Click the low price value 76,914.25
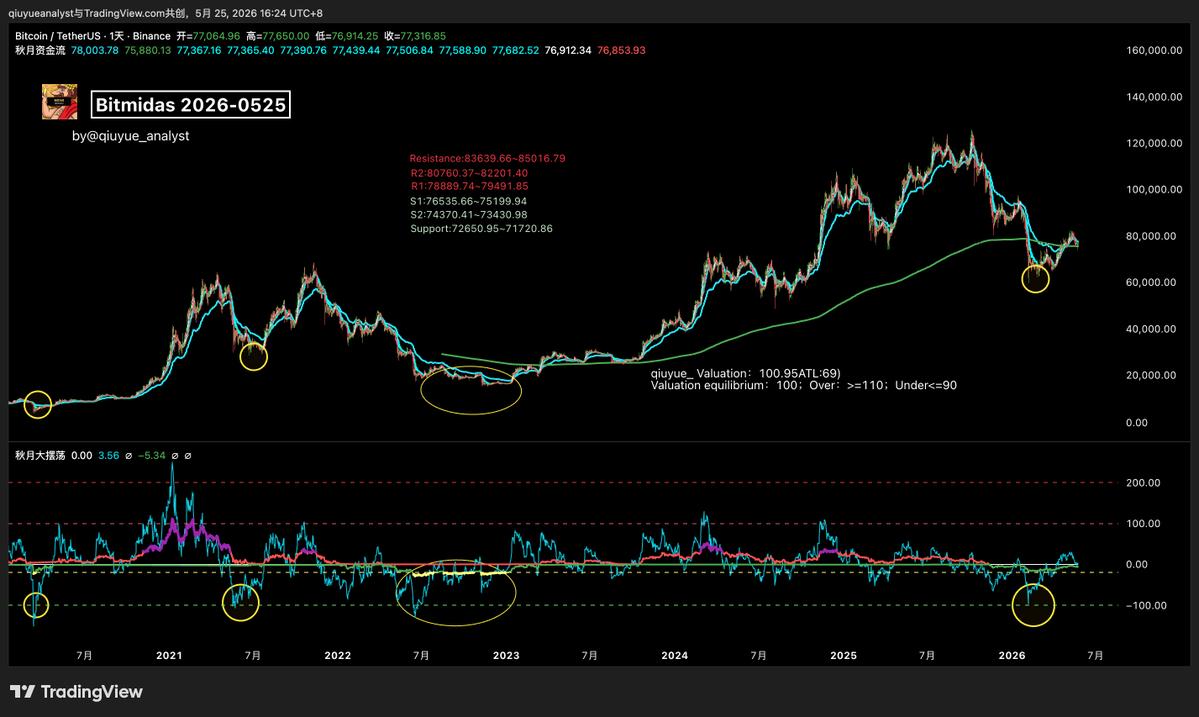Image resolution: width=1199 pixels, height=717 pixels. (x=354, y=36)
